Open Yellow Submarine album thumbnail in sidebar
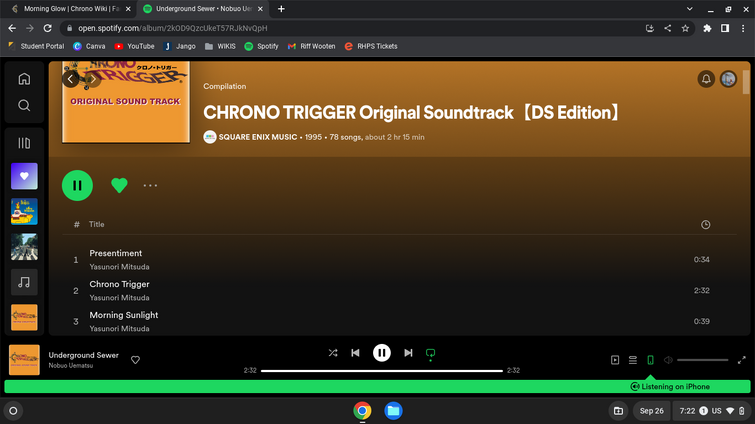Image resolution: width=755 pixels, height=424 pixels. click(x=24, y=211)
